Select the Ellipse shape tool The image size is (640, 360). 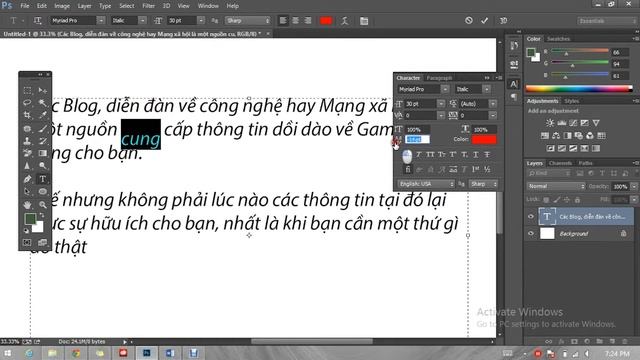click(42, 191)
